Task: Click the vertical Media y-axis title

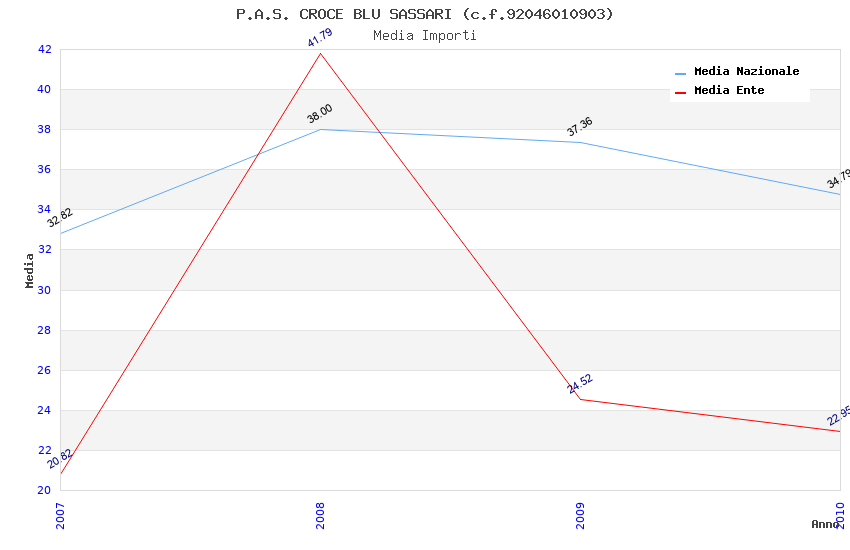Action: pyautogui.click(x=30, y=270)
